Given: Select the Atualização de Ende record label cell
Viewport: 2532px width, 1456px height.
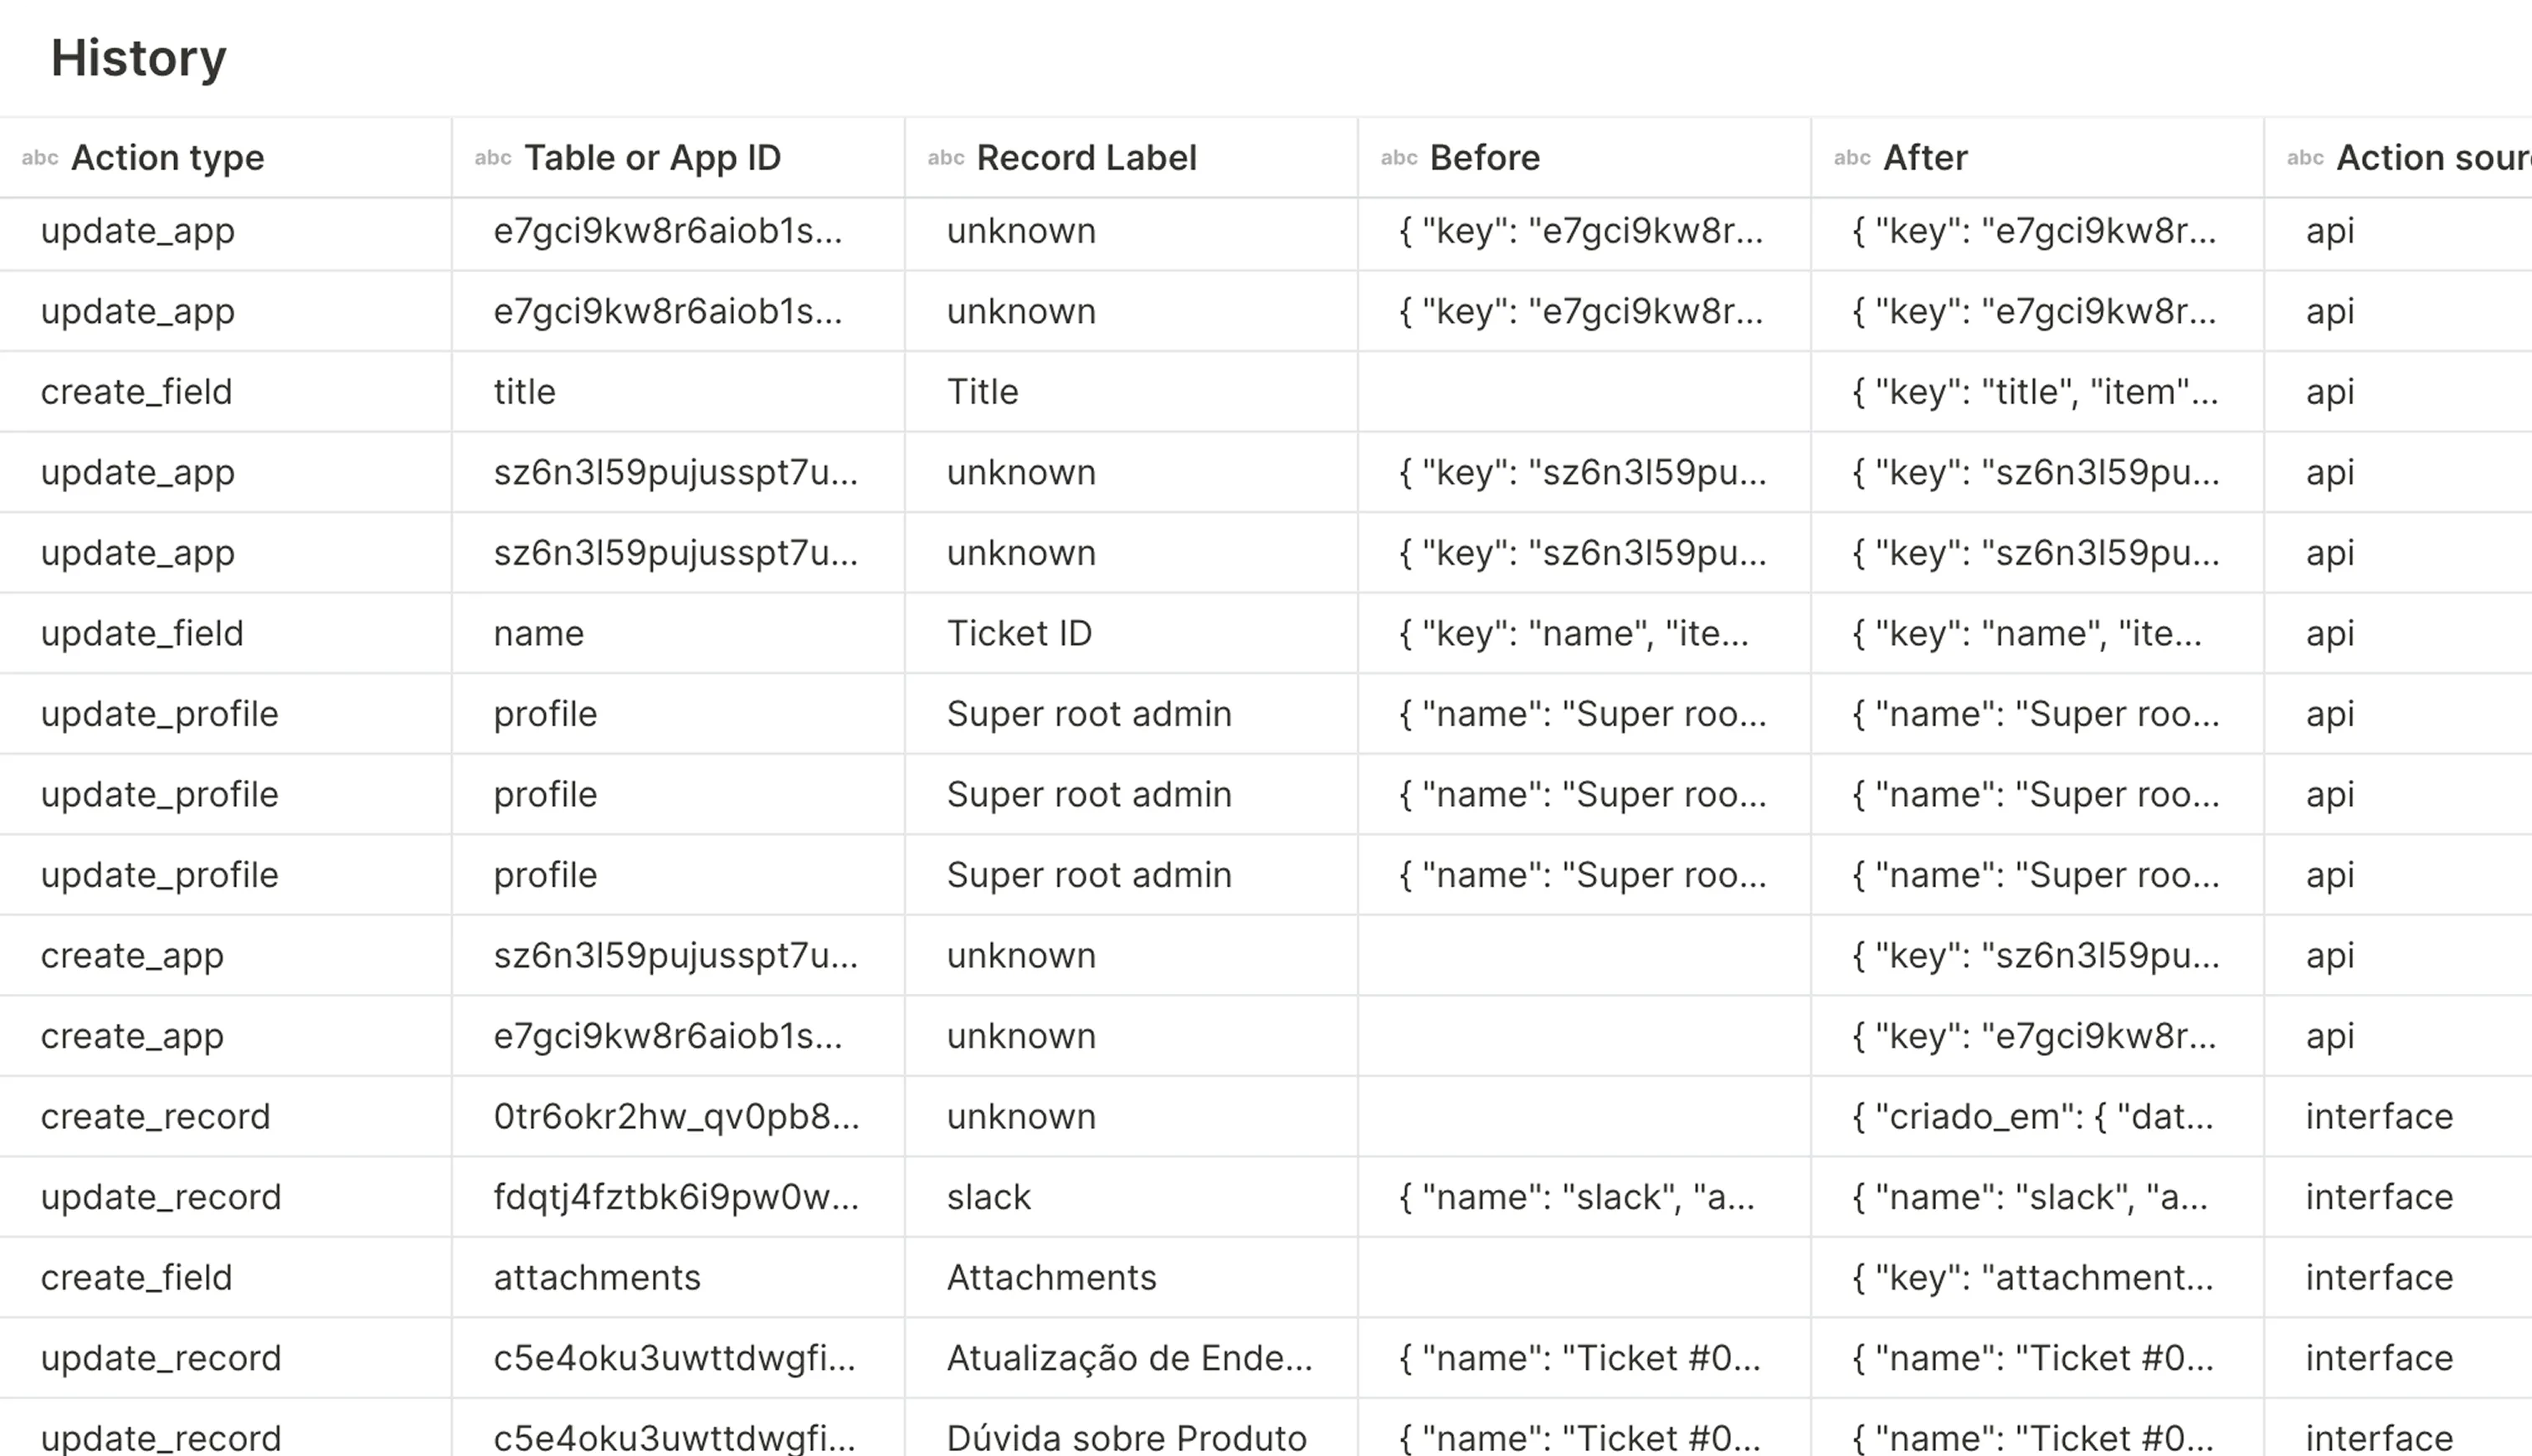Looking at the screenshot, I should click(x=1130, y=1357).
